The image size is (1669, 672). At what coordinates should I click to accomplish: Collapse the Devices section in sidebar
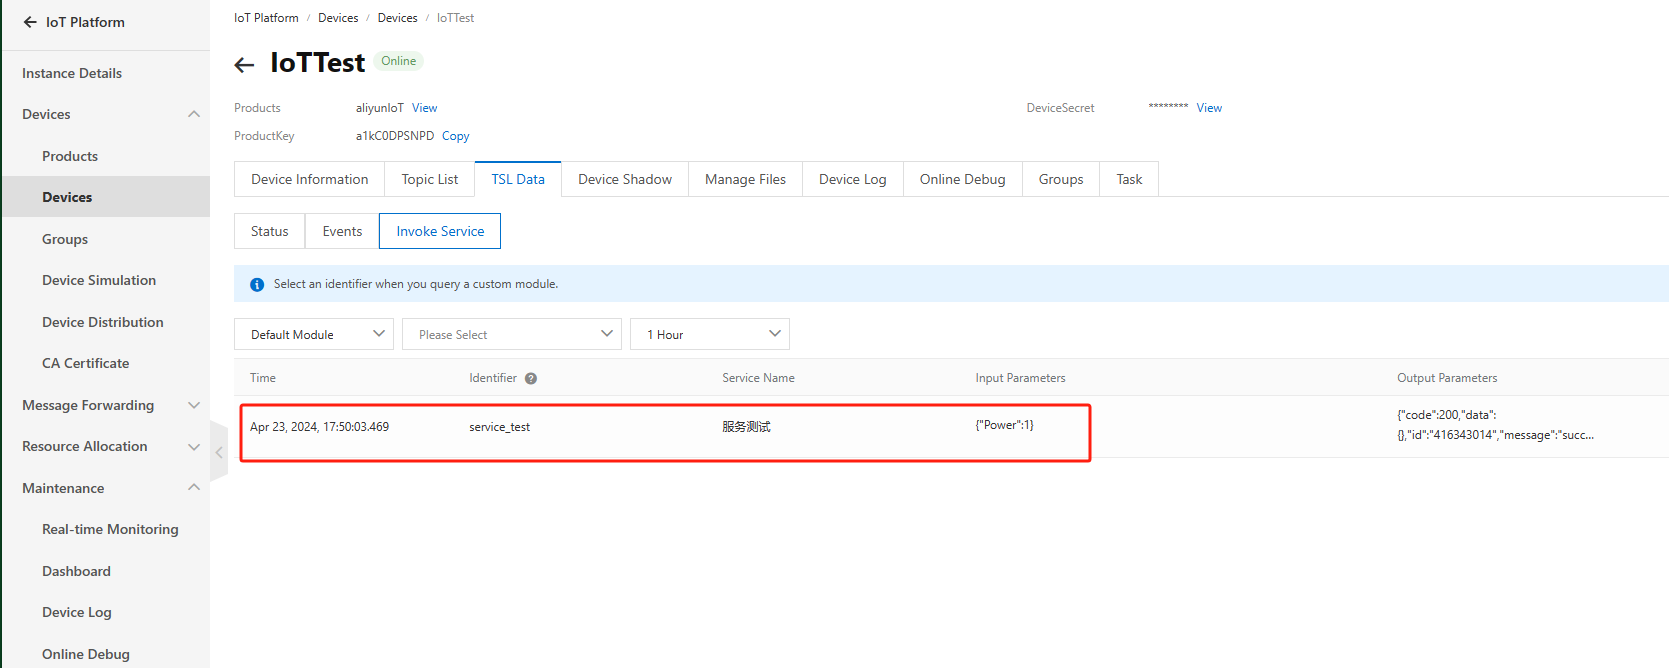click(194, 114)
